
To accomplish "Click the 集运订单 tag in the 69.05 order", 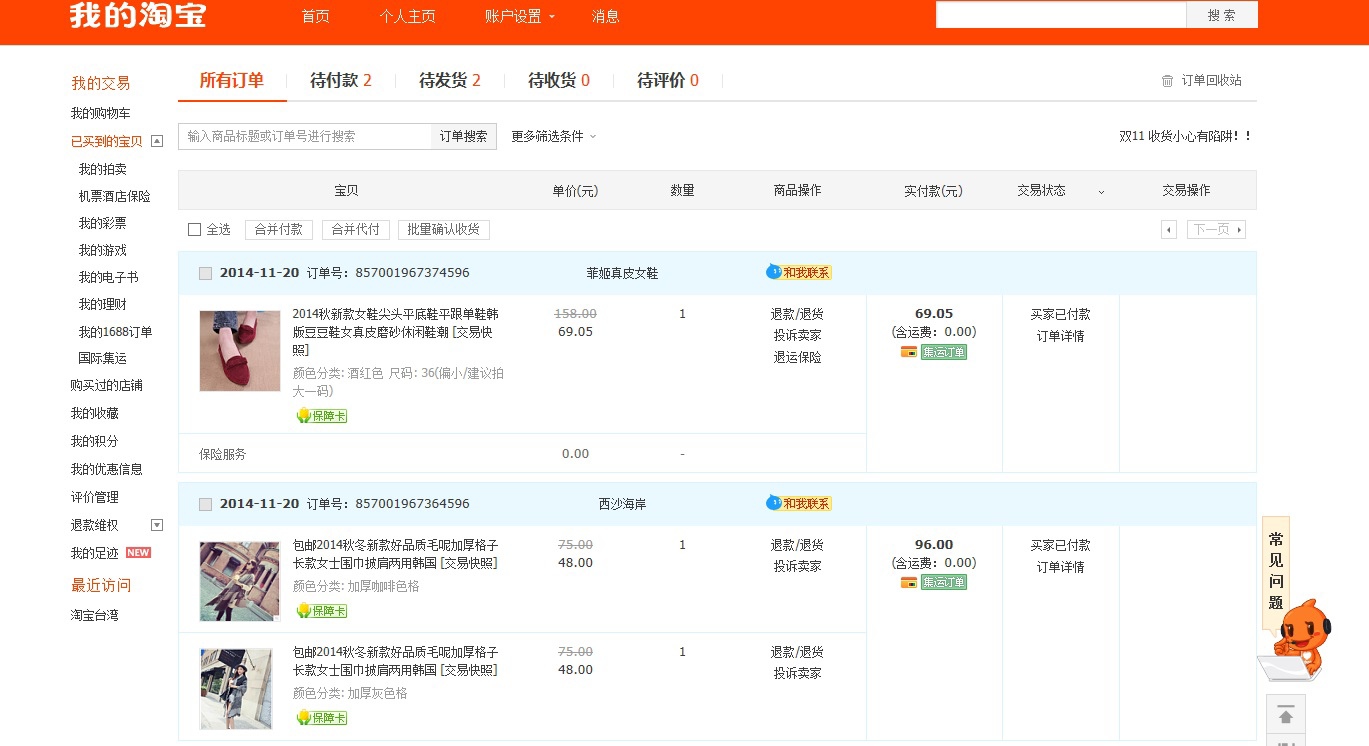I will click(944, 352).
